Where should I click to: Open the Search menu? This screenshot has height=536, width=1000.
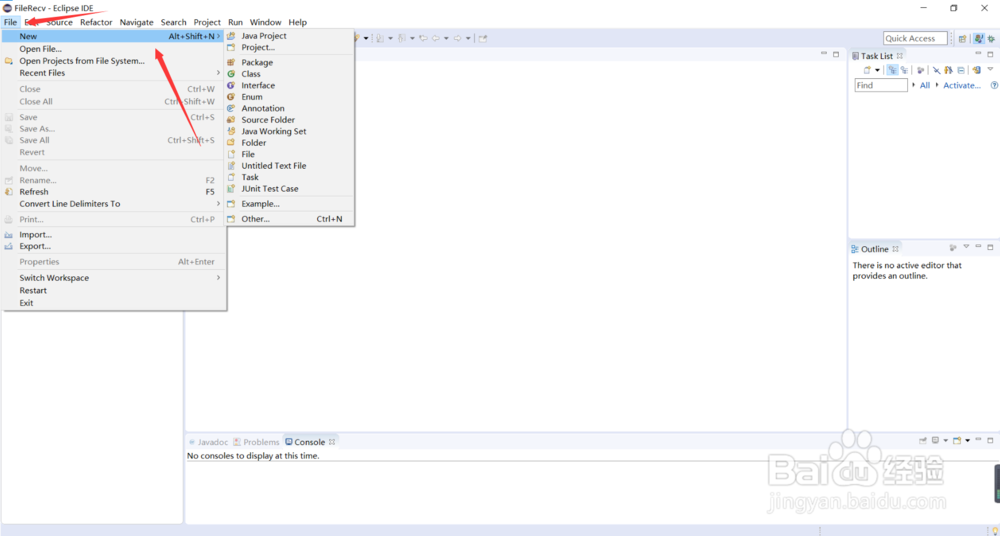coord(173,22)
